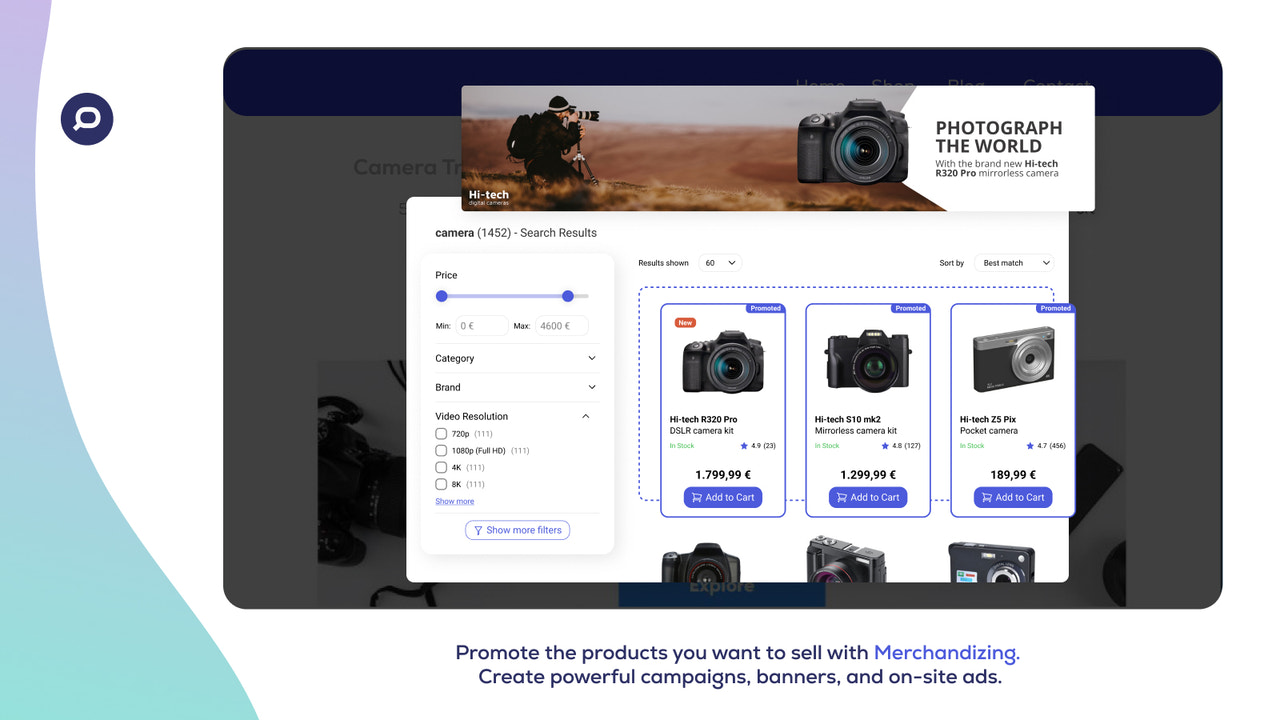Collapse the Video Resolution filter section

[x=516, y=416]
